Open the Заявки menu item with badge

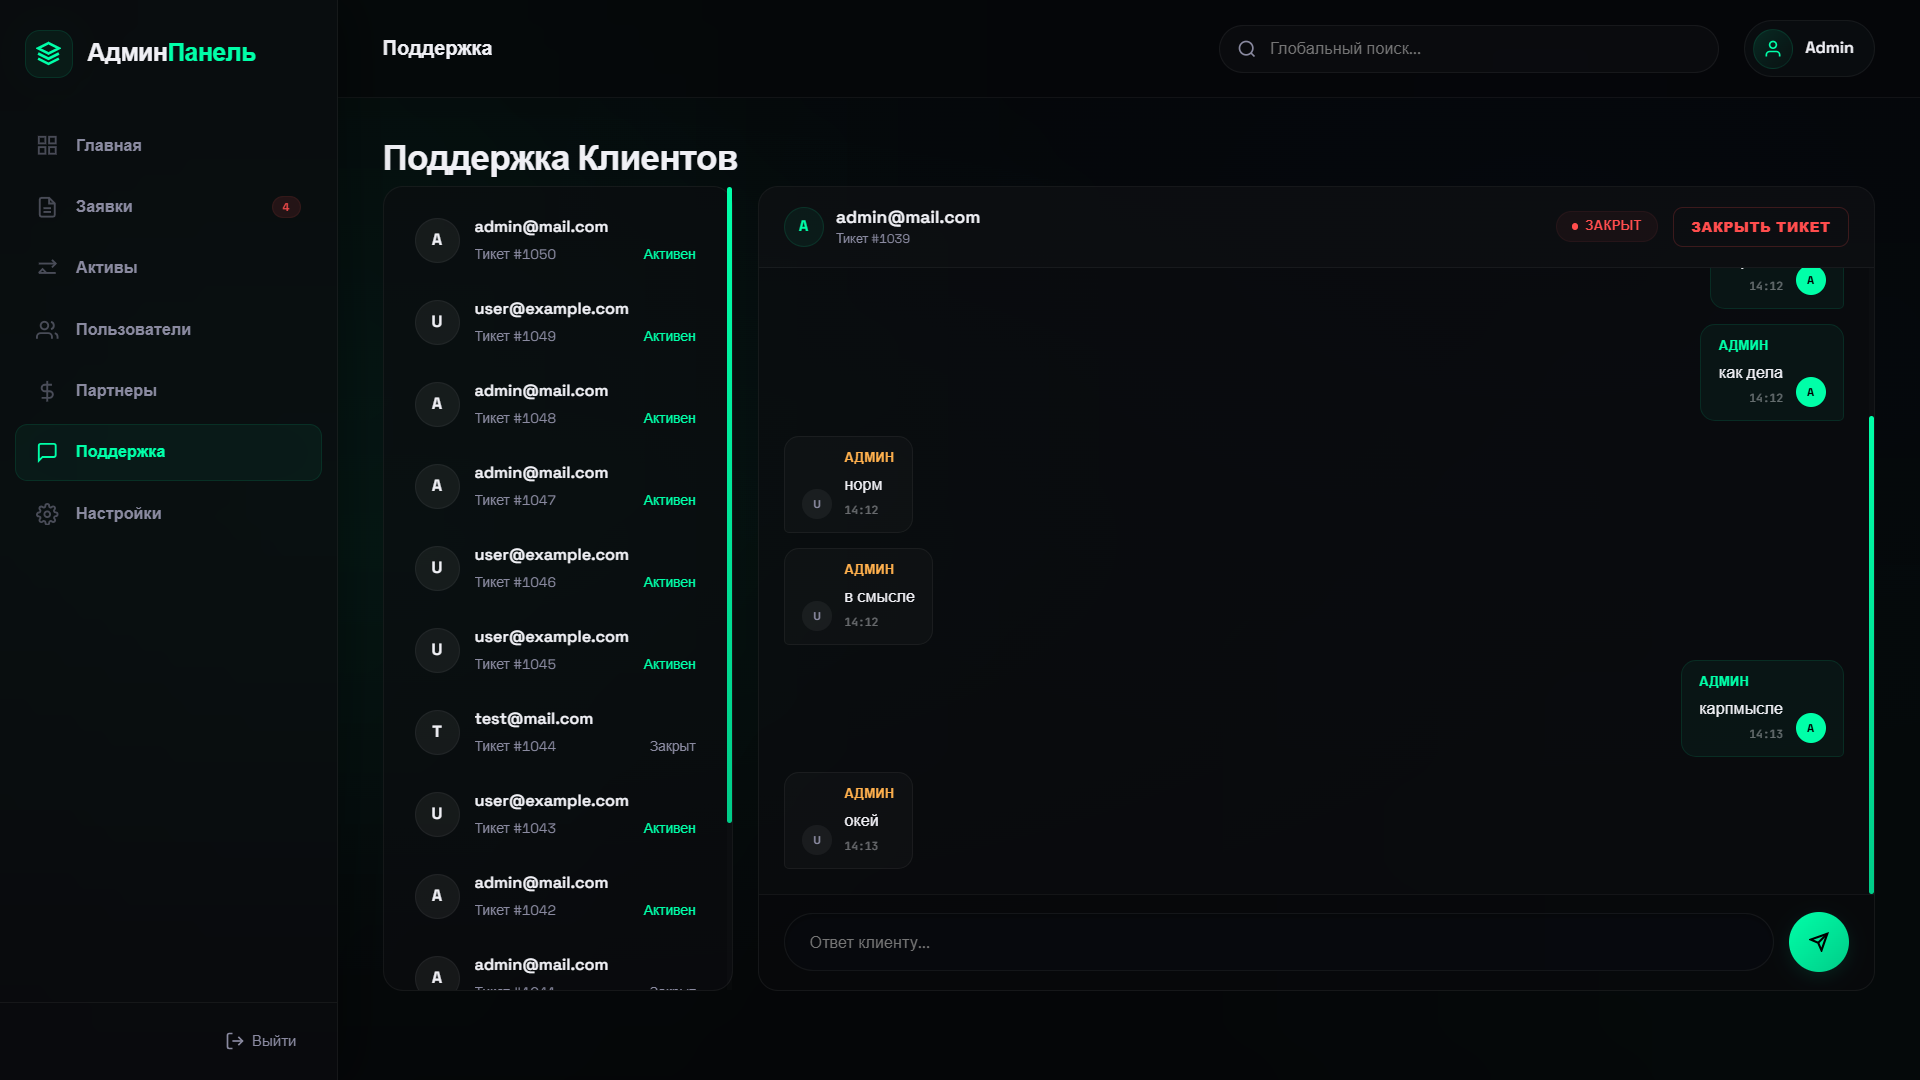click(x=168, y=207)
